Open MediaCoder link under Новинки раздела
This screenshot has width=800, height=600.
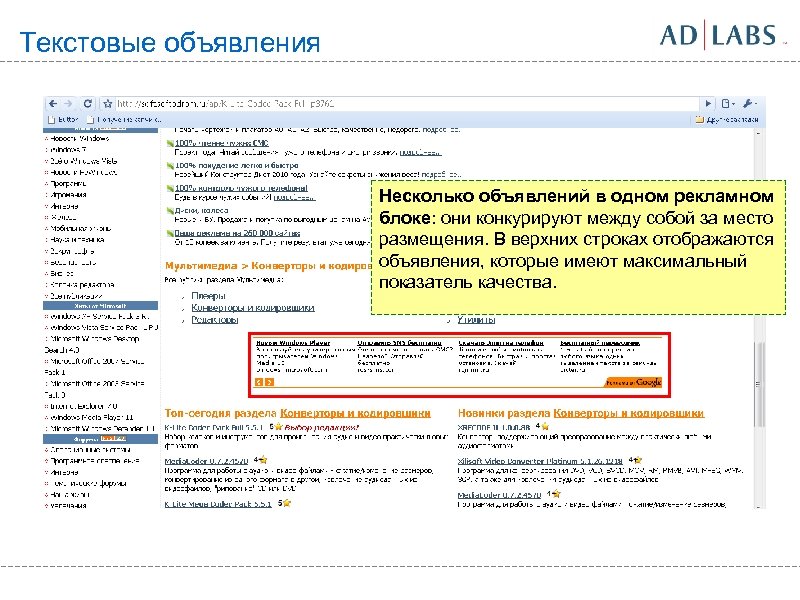coord(499,494)
